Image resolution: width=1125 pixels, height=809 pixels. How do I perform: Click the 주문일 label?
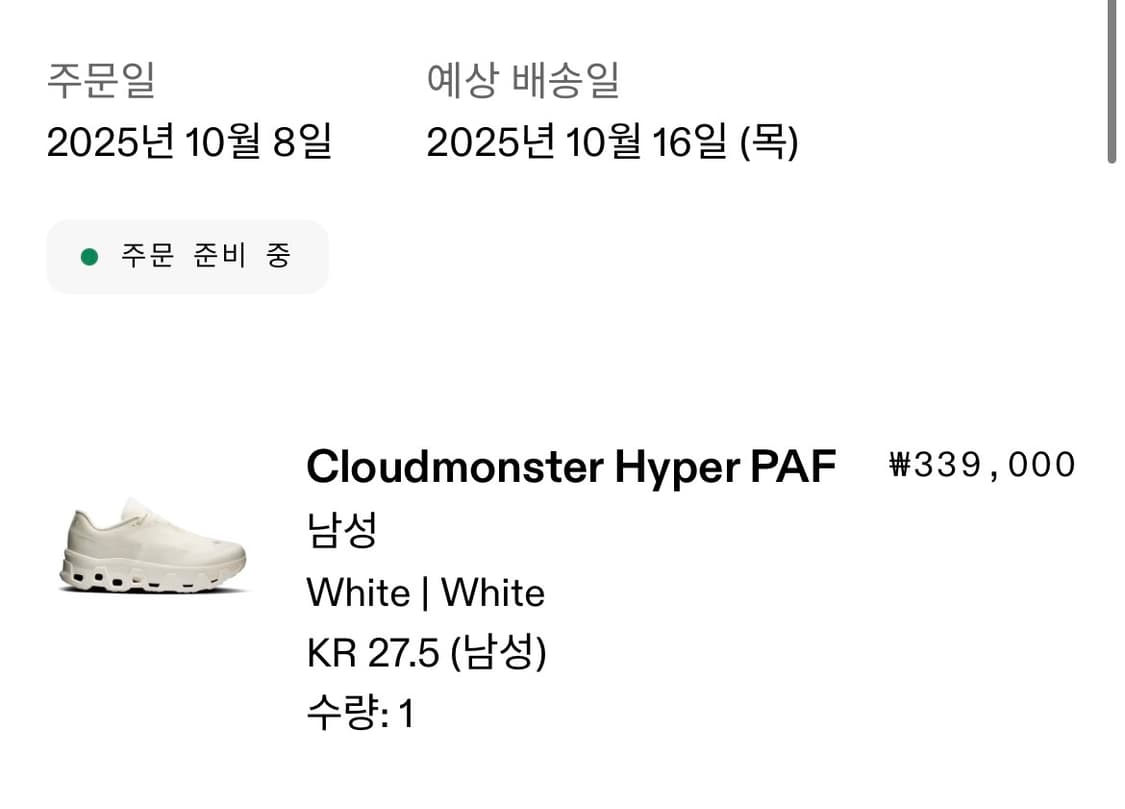tap(101, 80)
